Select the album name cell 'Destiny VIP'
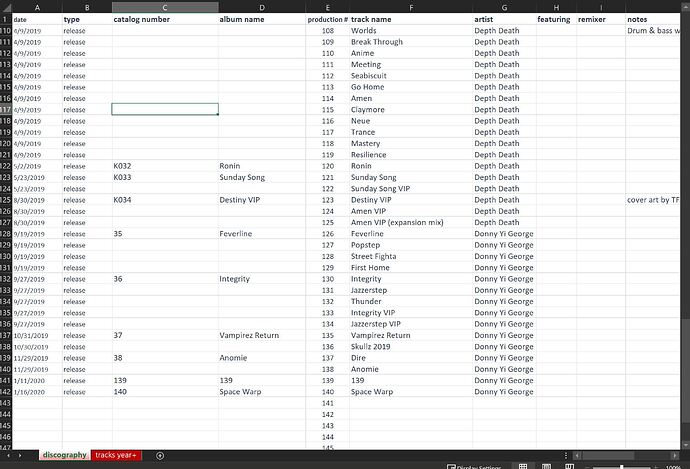Image resolution: width=690 pixels, height=469 pixels. (262, 200)
